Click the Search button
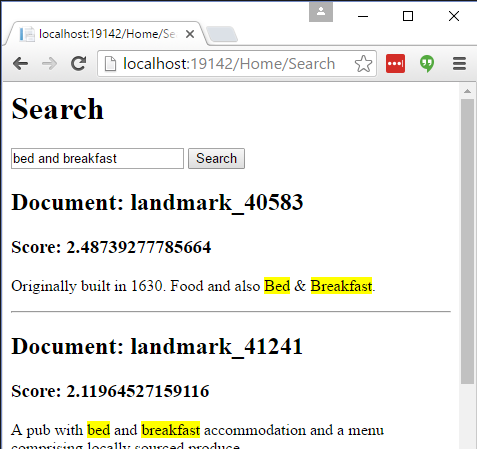 point(216,159)
